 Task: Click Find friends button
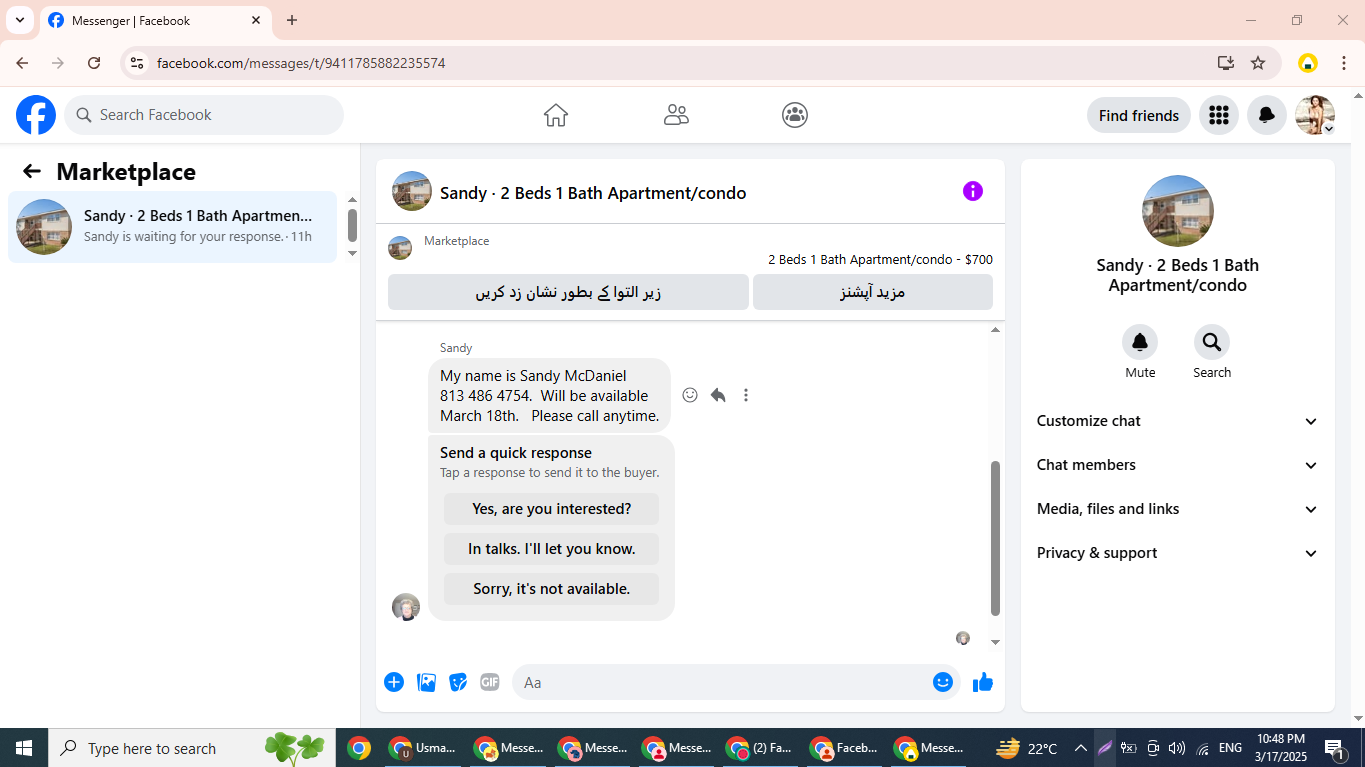point(1139,115)
